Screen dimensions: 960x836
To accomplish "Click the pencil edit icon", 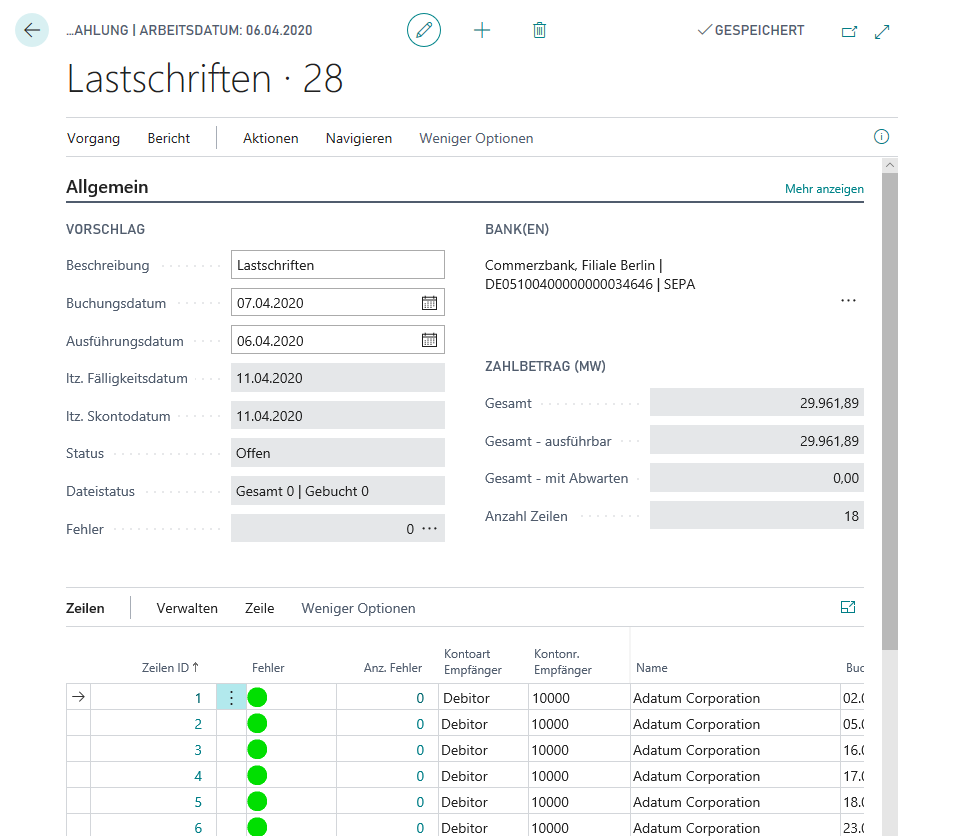I will (x=424, y=30).
